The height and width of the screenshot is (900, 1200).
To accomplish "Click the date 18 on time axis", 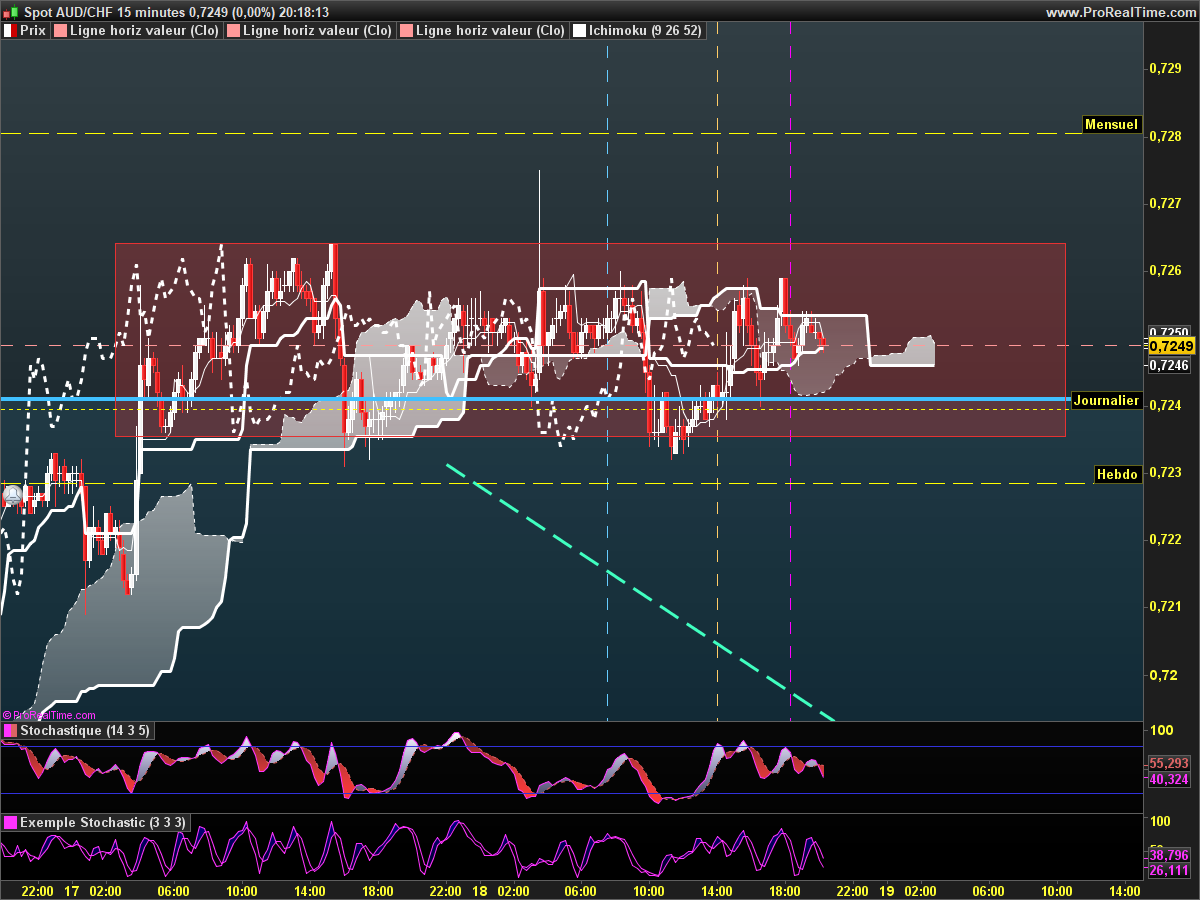I will click(x=479, y=890).
